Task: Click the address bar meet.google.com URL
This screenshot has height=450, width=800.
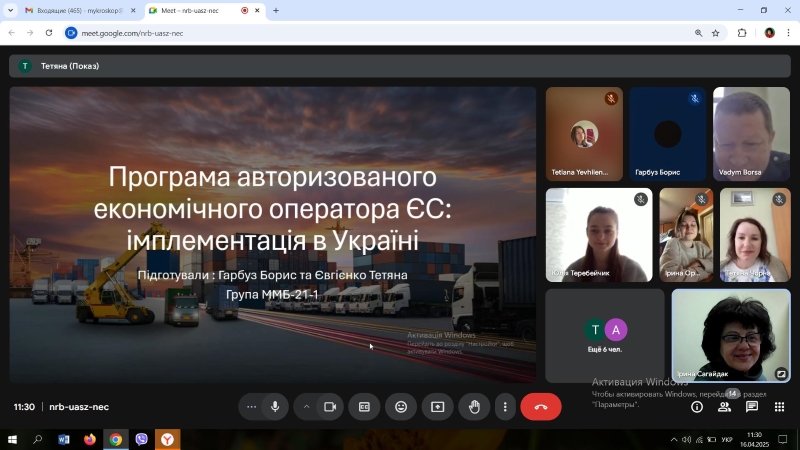Action: (132, 33)
